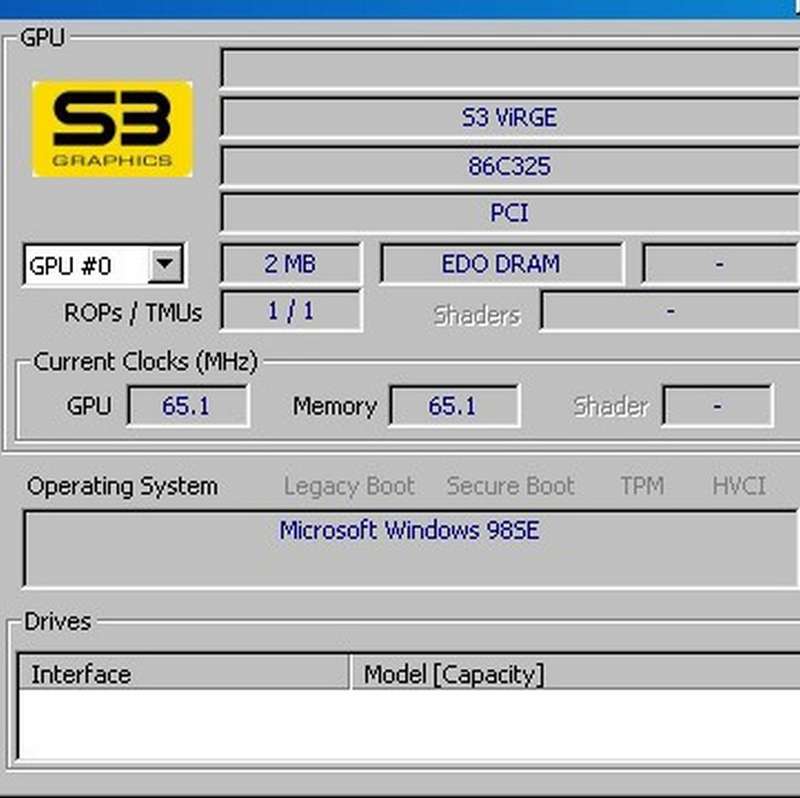Click the Legacy Boot indicator
The height and width of the screenshot is (798, 800).
(x=349, y=486)
